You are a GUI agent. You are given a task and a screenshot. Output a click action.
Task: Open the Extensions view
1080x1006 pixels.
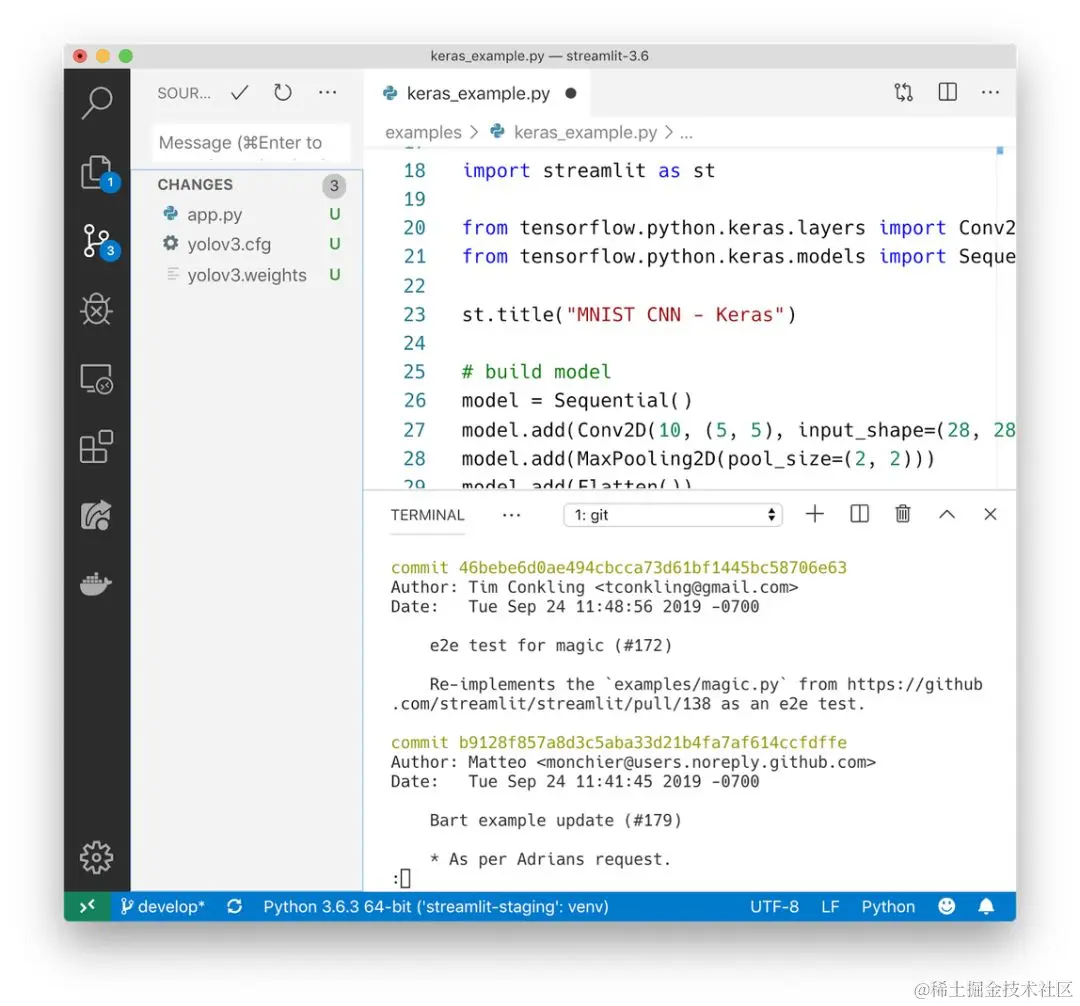click(x=96, y=447)
